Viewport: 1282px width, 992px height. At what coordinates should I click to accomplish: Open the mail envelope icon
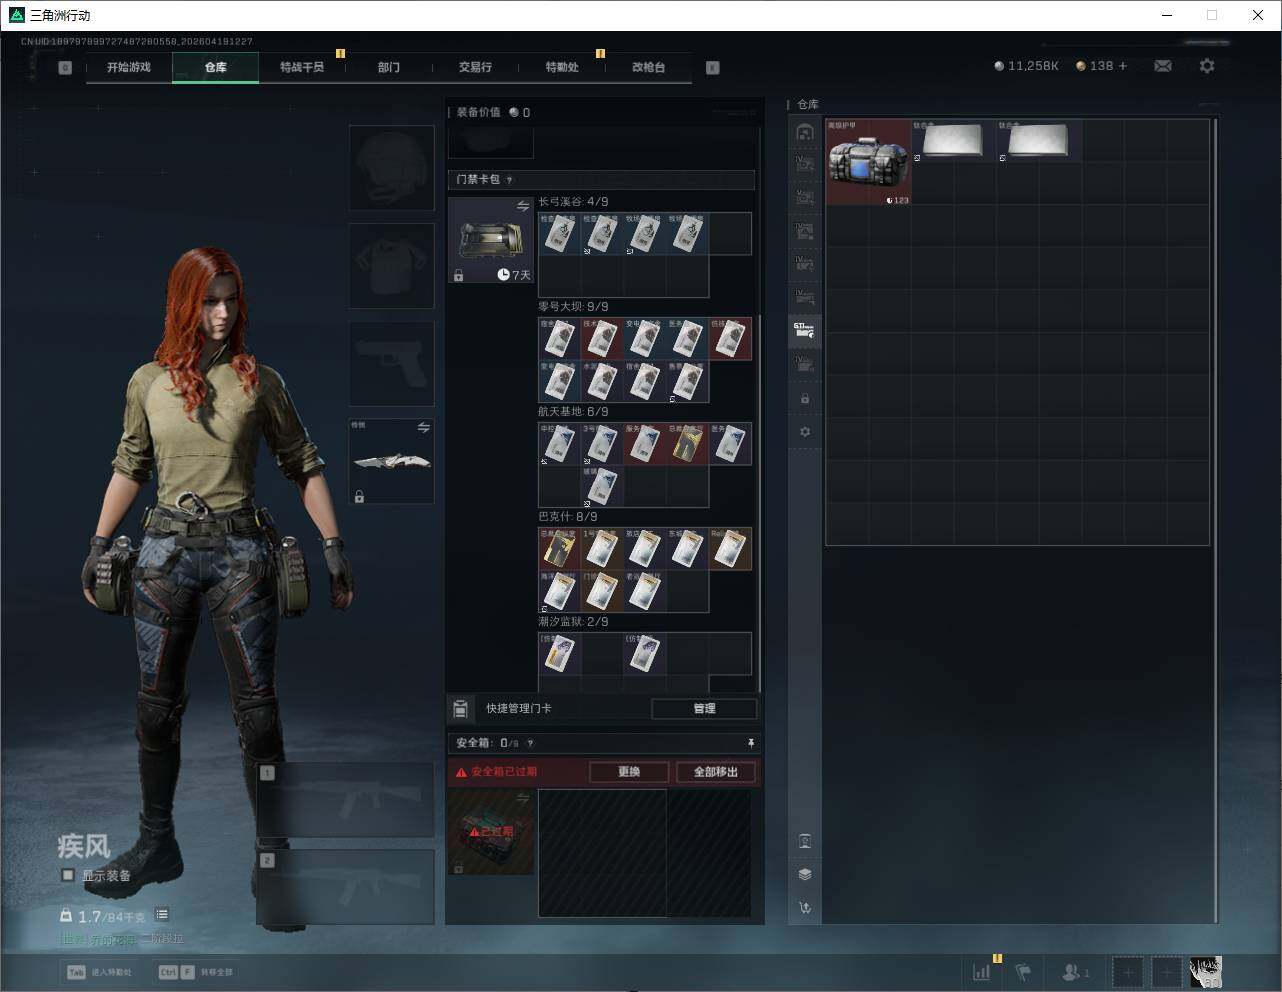pos(1163,66)
